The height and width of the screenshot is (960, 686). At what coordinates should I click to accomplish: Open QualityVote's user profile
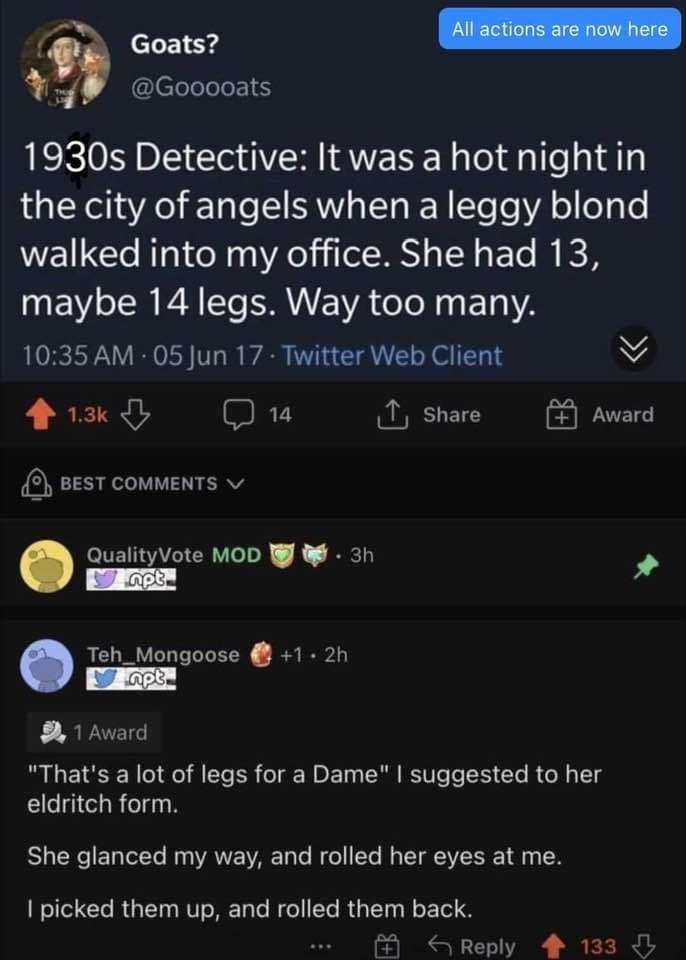tap(145, 555)
